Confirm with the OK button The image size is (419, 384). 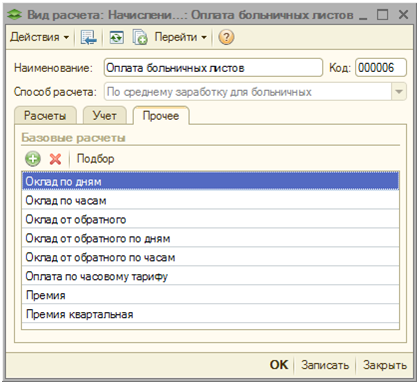[x=279, y=365]
